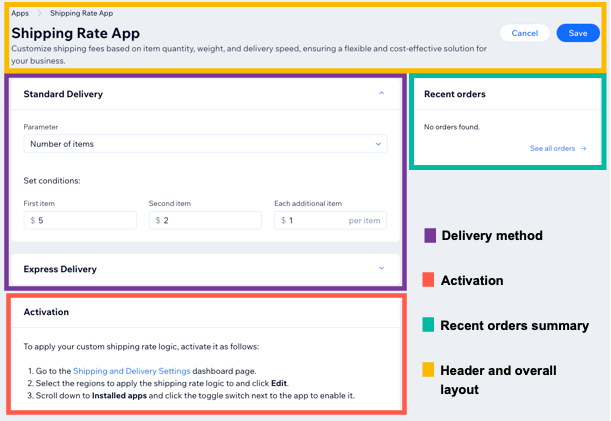This screenshot has width=611, height=421.
Task: Click the breadcrumb separator chevron icon
Action: [39, 13]
